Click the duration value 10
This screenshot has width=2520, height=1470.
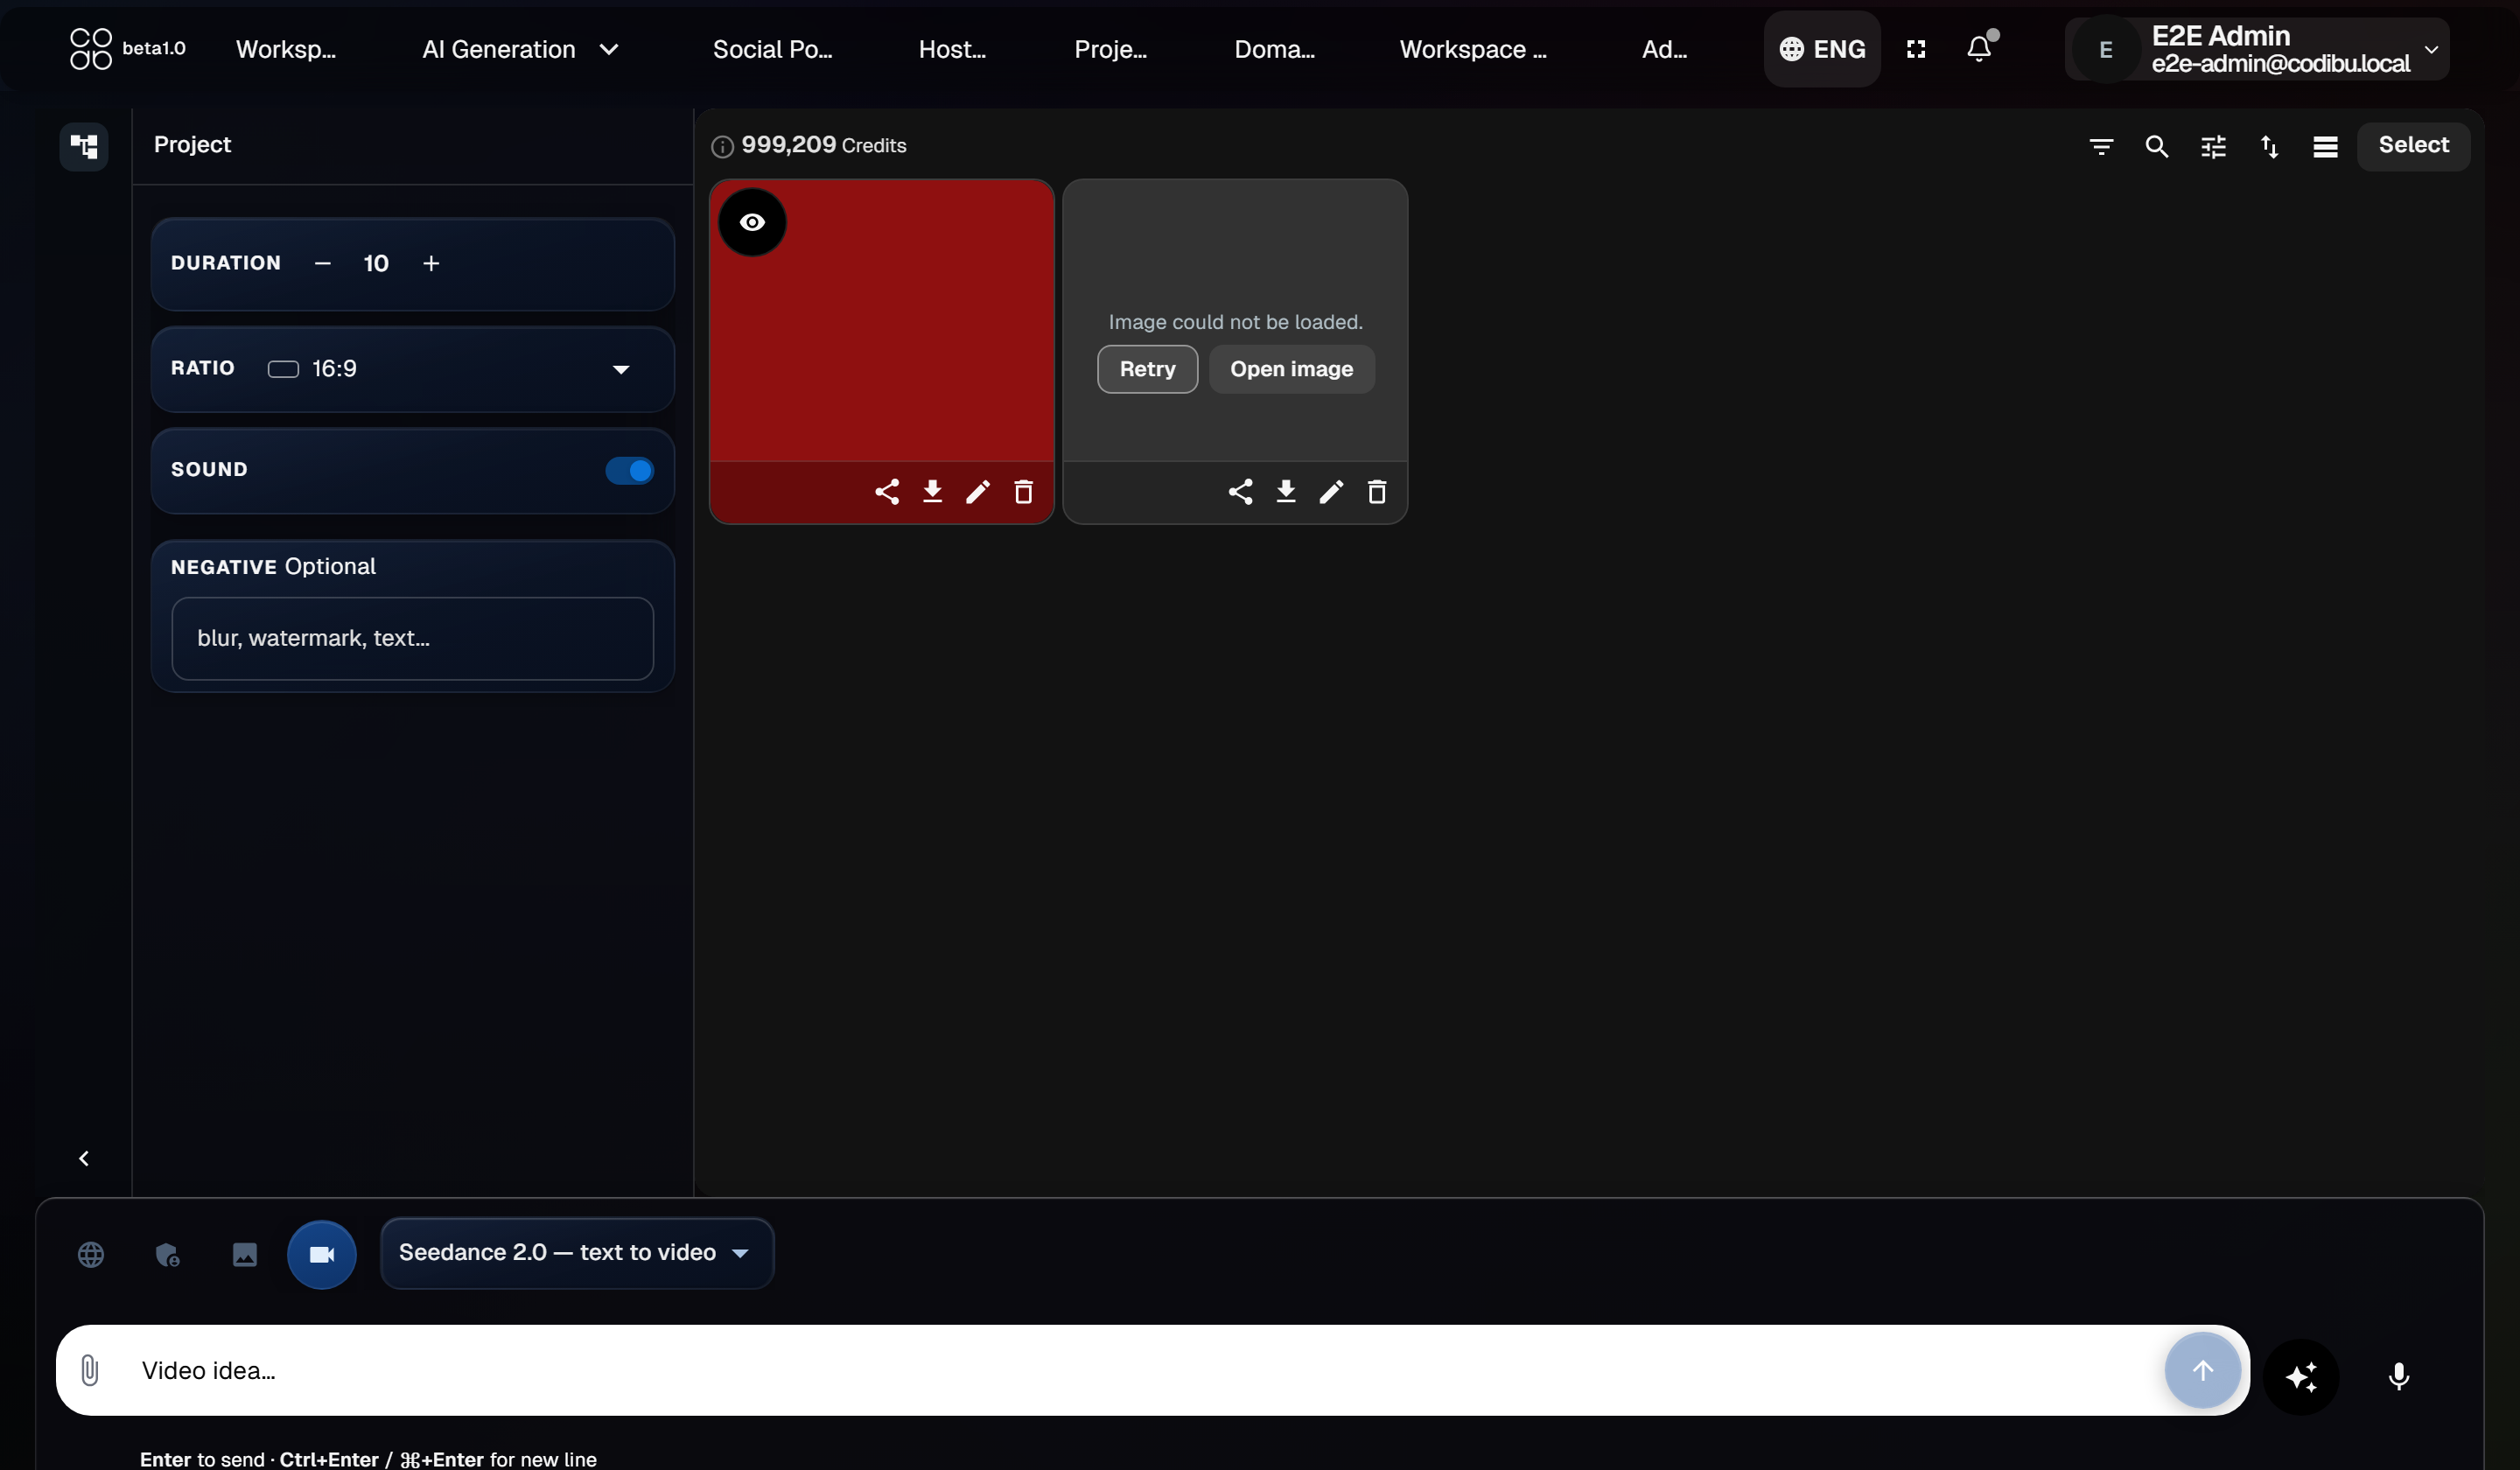pos(376,263)
